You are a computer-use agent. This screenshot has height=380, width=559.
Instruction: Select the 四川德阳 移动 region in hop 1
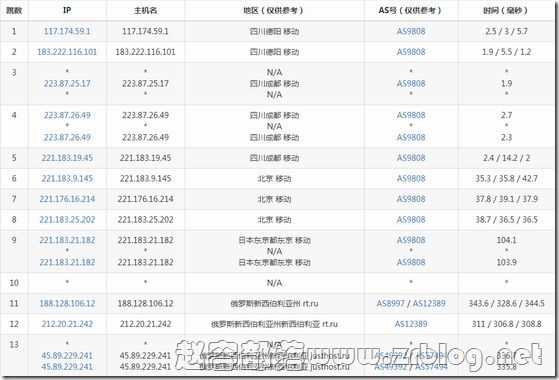(x=274, y=31)
